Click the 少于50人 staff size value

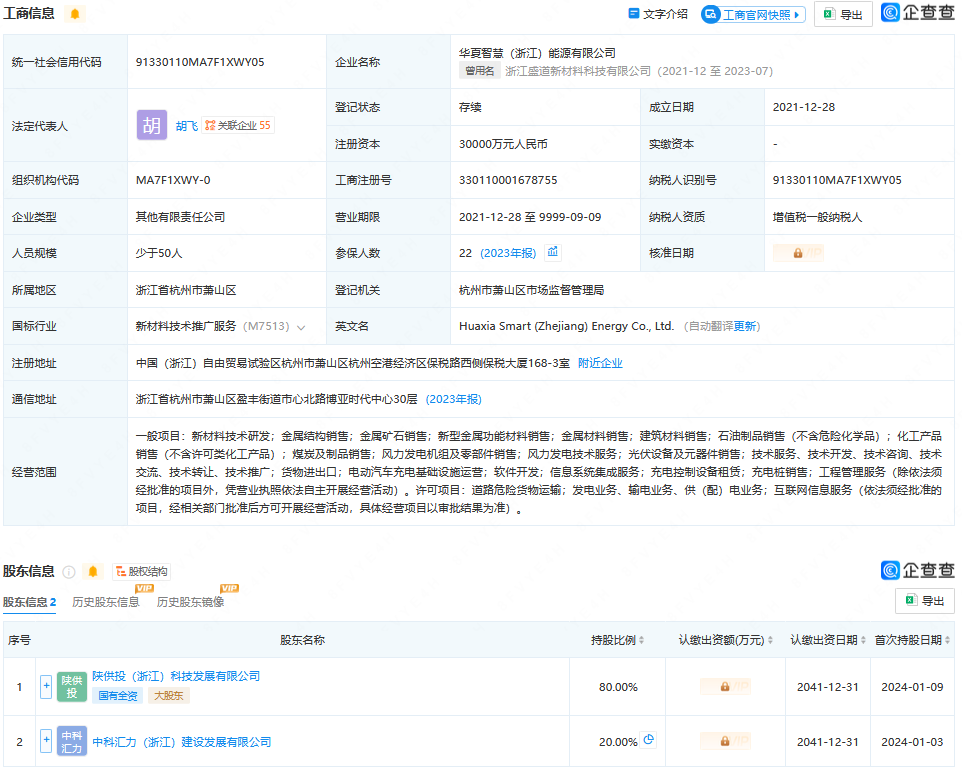(159, 253)
